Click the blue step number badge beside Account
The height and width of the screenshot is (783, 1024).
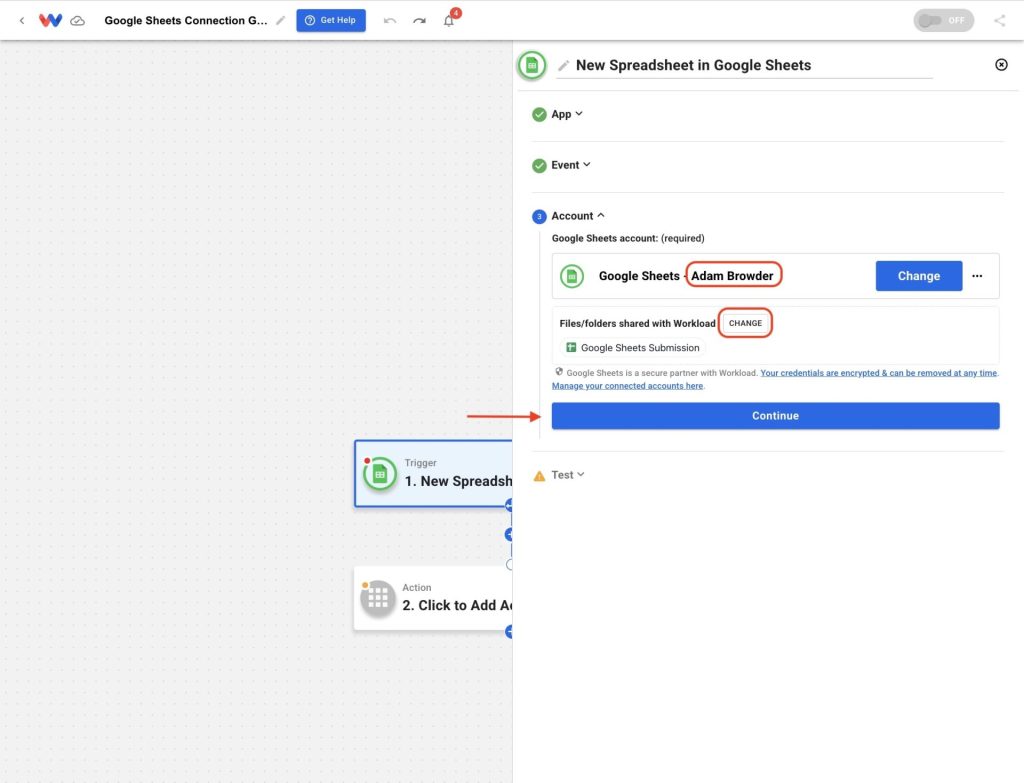tap(539, 216)
